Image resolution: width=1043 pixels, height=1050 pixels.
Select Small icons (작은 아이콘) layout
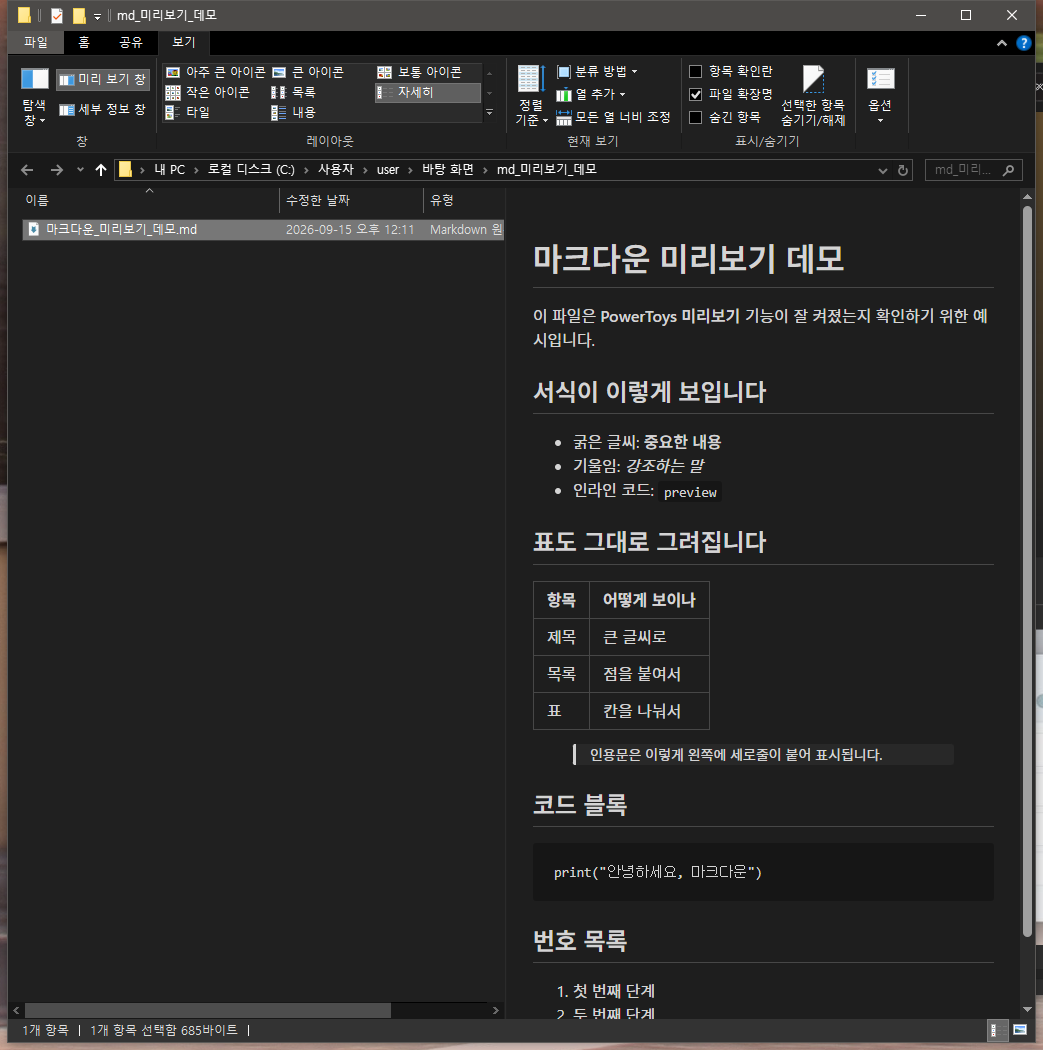tap(208, 92)
